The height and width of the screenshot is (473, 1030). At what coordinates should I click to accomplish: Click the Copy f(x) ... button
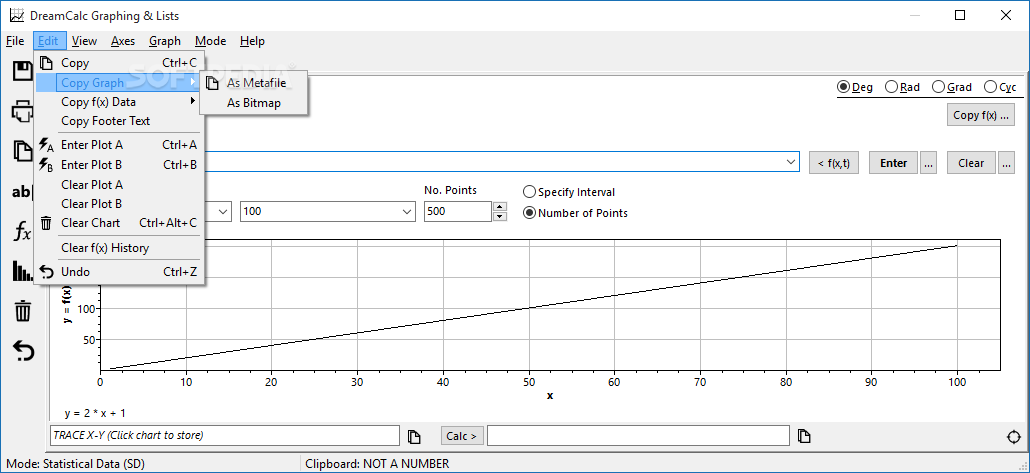(x=981, y=115)
